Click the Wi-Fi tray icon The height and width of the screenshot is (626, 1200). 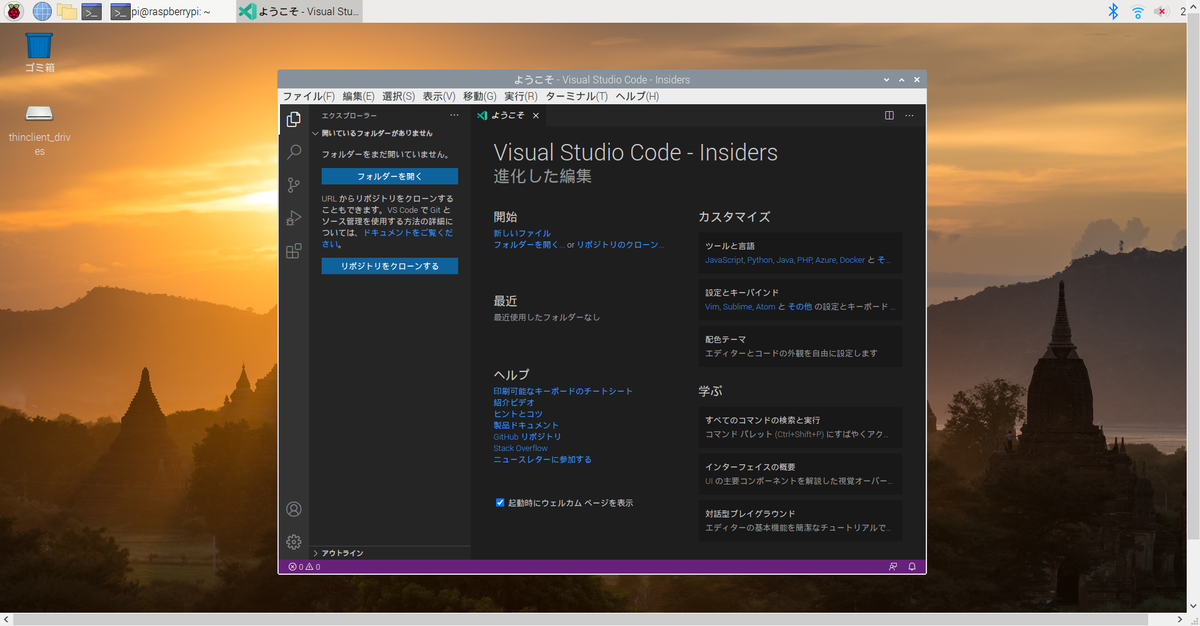point(1137,11)
